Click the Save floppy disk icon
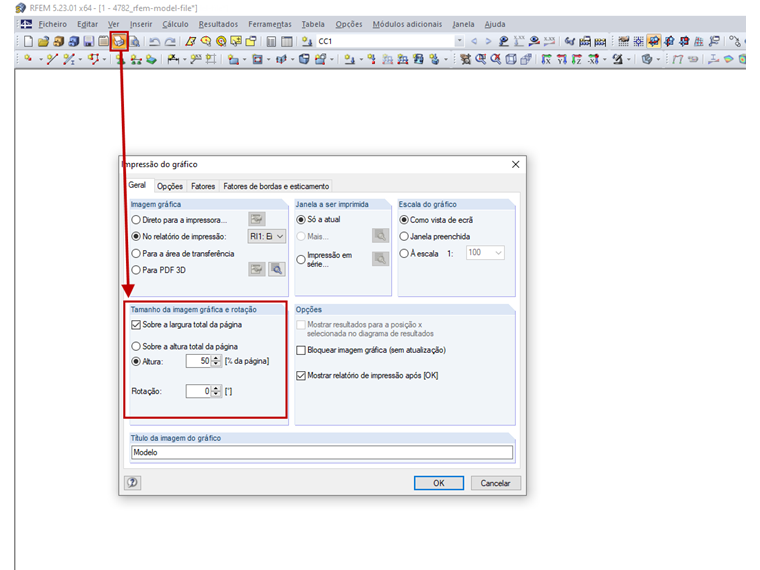Screen dimensions: 760x570 (x=88, y=41)
